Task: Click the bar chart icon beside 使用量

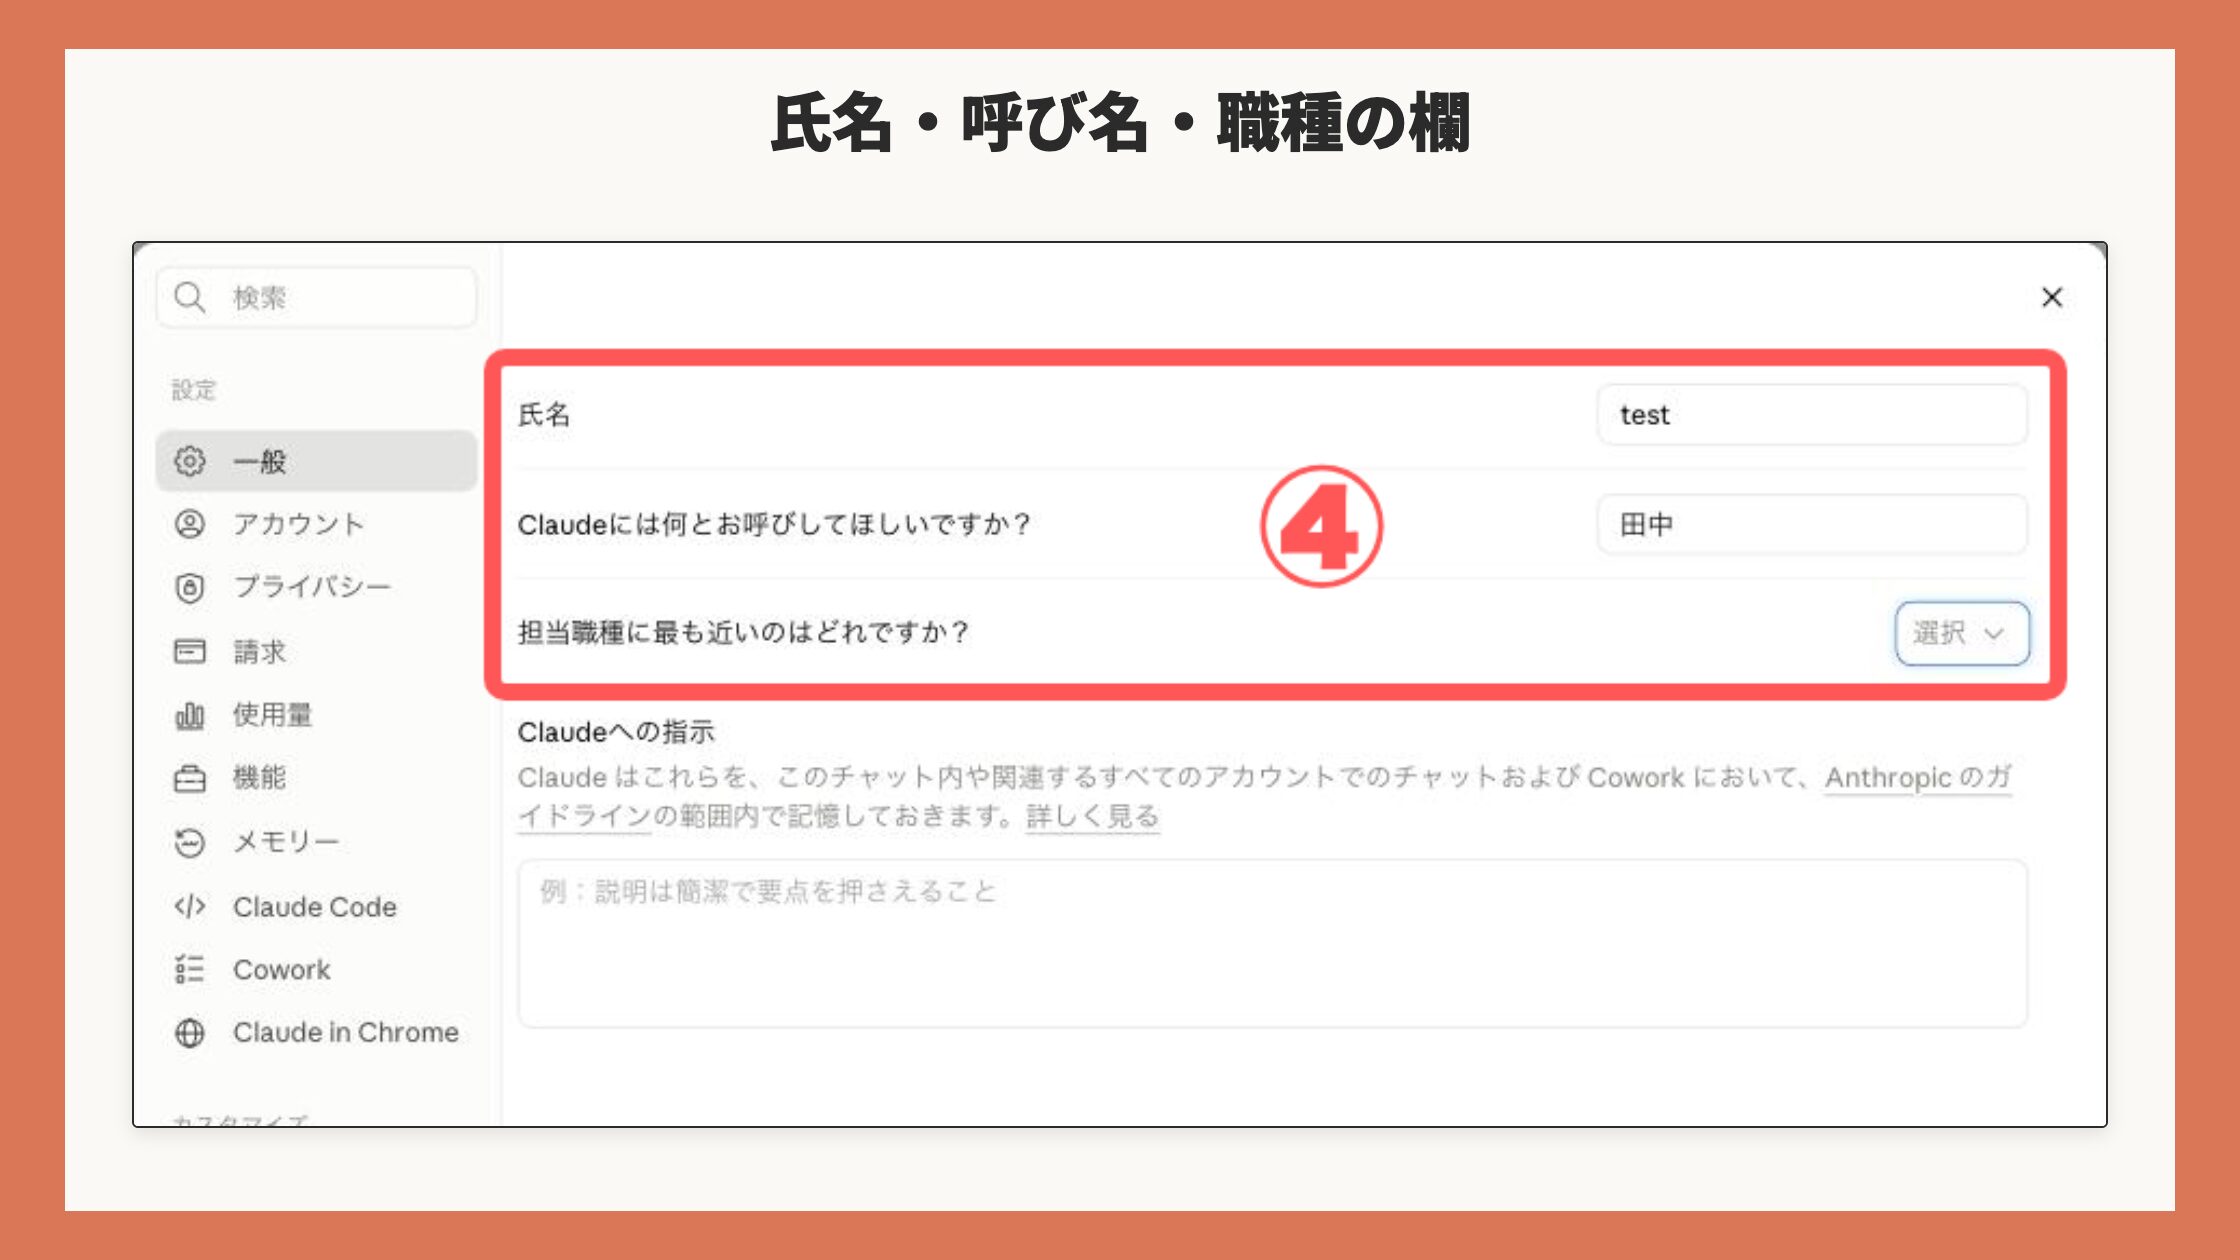Action: pyautogui.click(x=190, y=715)
